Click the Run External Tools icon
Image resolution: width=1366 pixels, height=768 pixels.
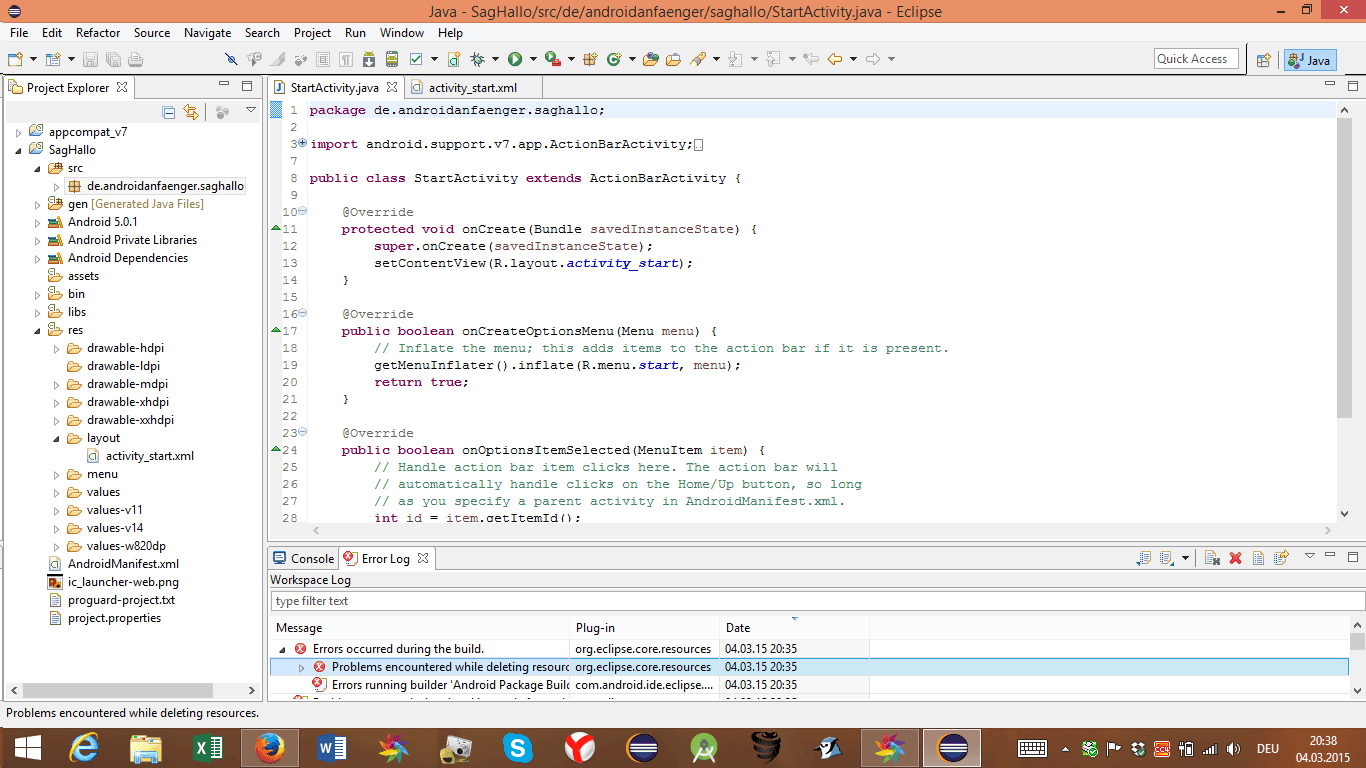[552, 59]
